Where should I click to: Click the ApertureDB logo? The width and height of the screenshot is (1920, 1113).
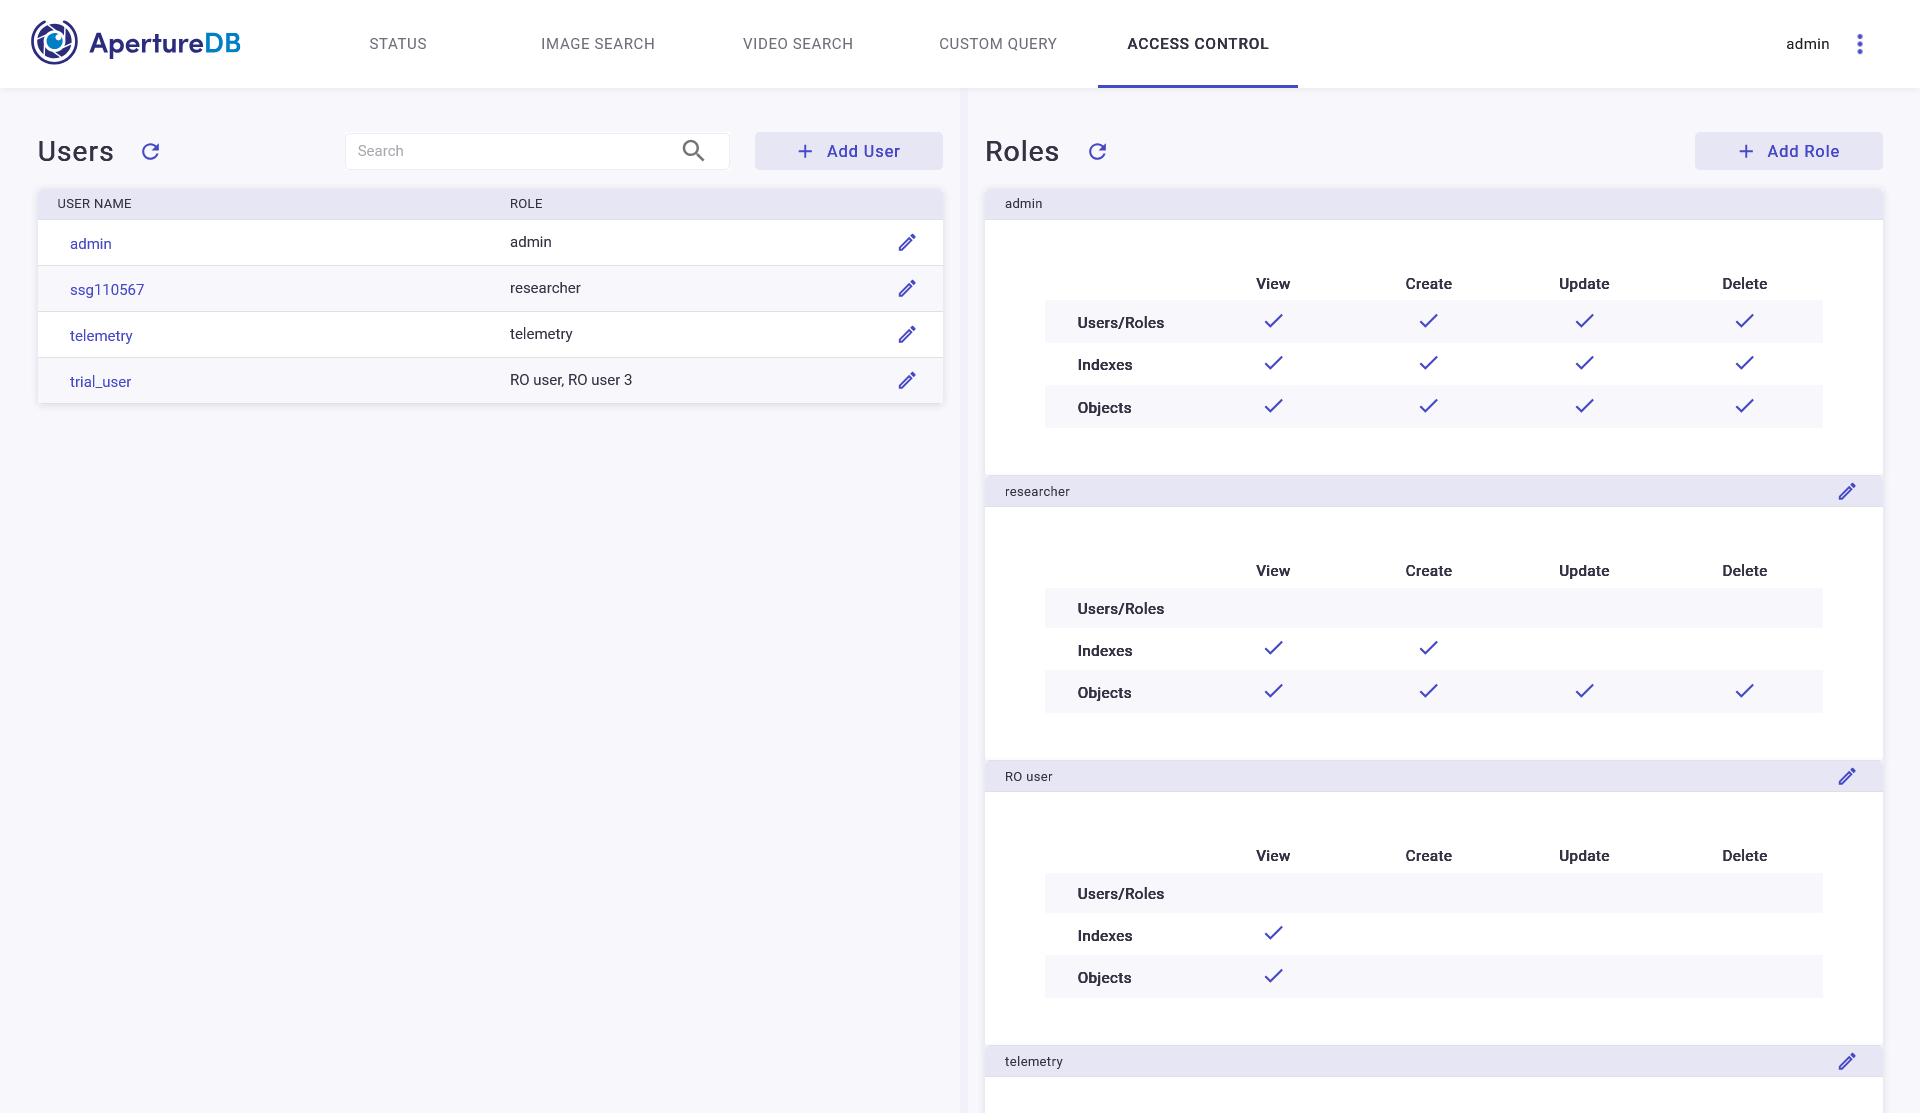(x=136, y=43)
